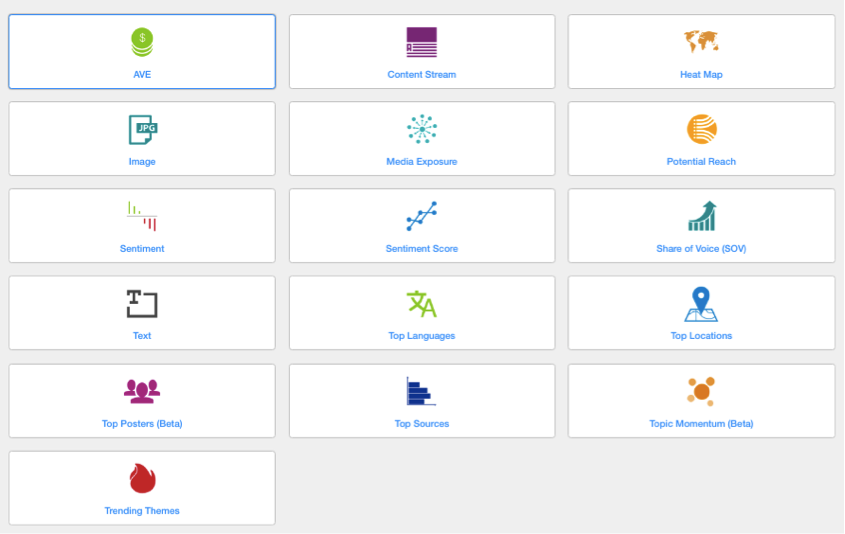
Task: Select the red Trending Themes flame icon
Action: click(x=142, y=478)
